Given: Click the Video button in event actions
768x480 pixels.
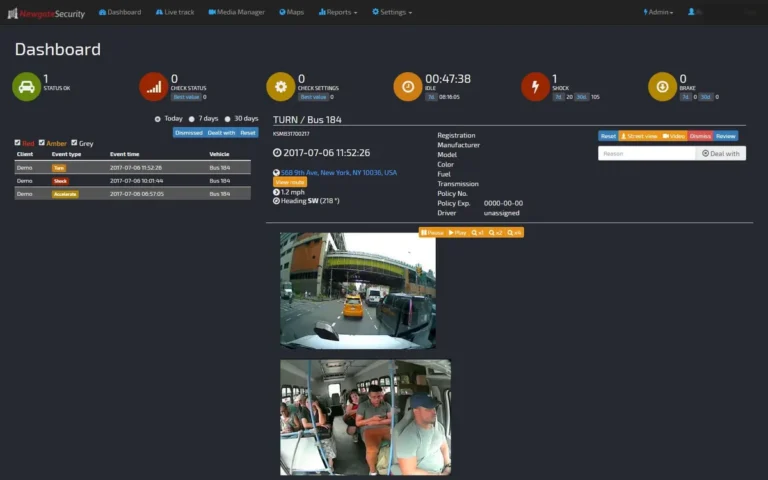Looking at the screenshot, I should [674, 136].
